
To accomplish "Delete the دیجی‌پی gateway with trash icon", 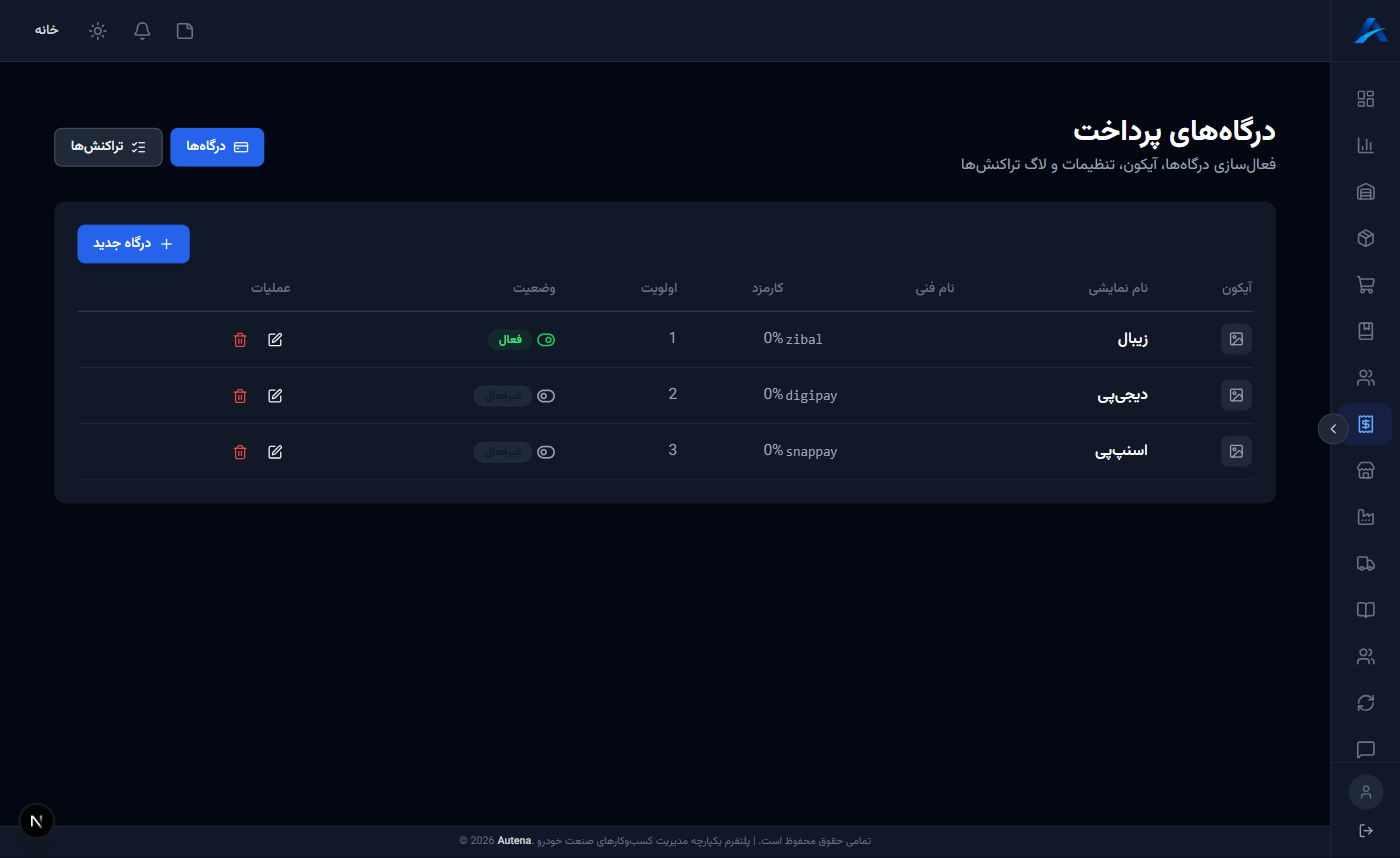I will 240,396.
